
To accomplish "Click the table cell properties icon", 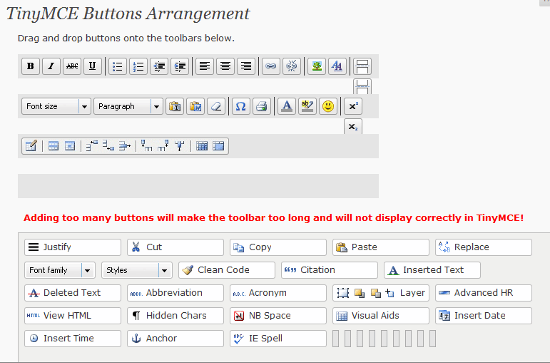I will click(x=70, y=146).
